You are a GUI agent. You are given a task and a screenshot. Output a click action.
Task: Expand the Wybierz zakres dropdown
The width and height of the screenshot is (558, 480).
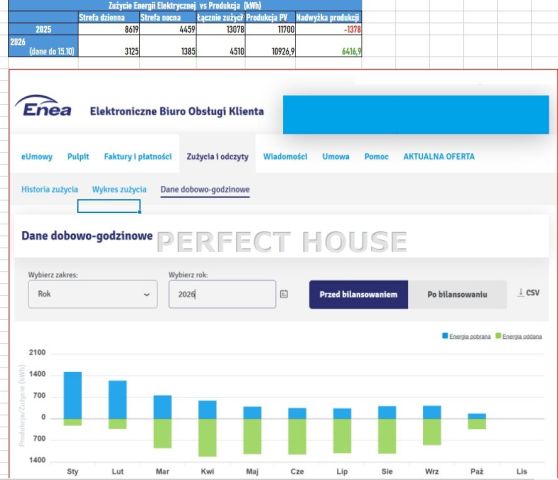coord(93,294)
